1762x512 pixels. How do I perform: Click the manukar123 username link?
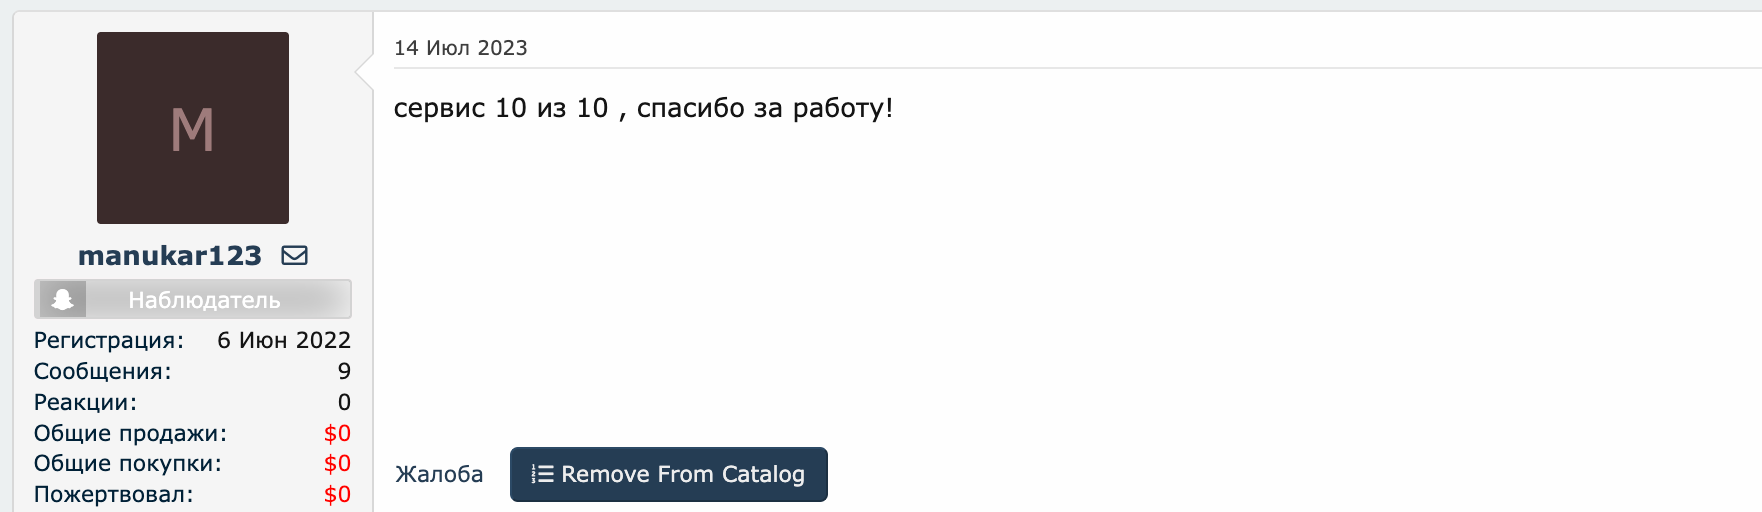pyautogui.click(x=170, y=256)
